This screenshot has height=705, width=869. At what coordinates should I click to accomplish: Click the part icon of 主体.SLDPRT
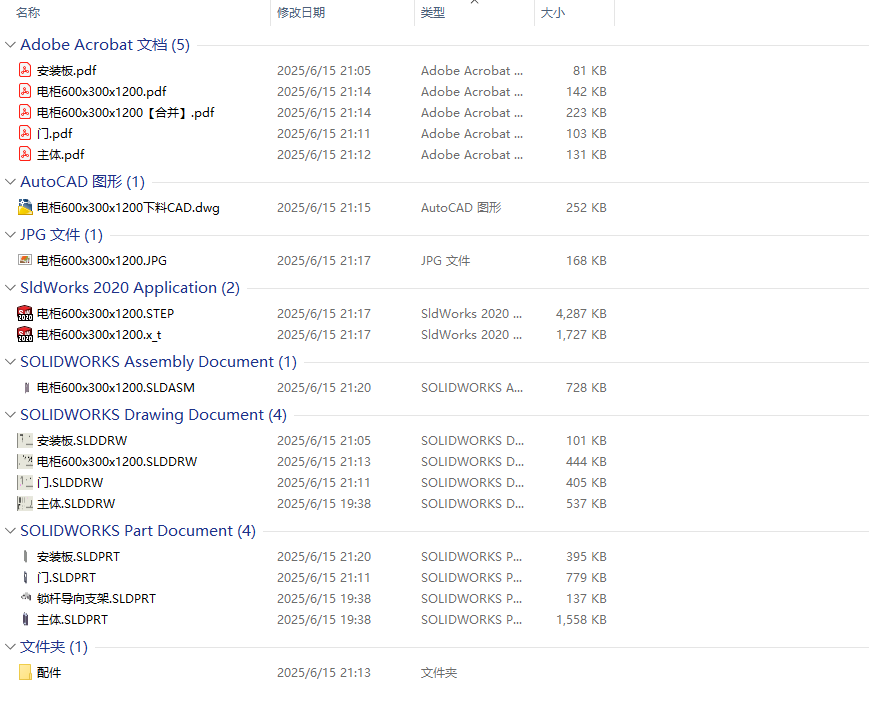[x=25, y=619]
